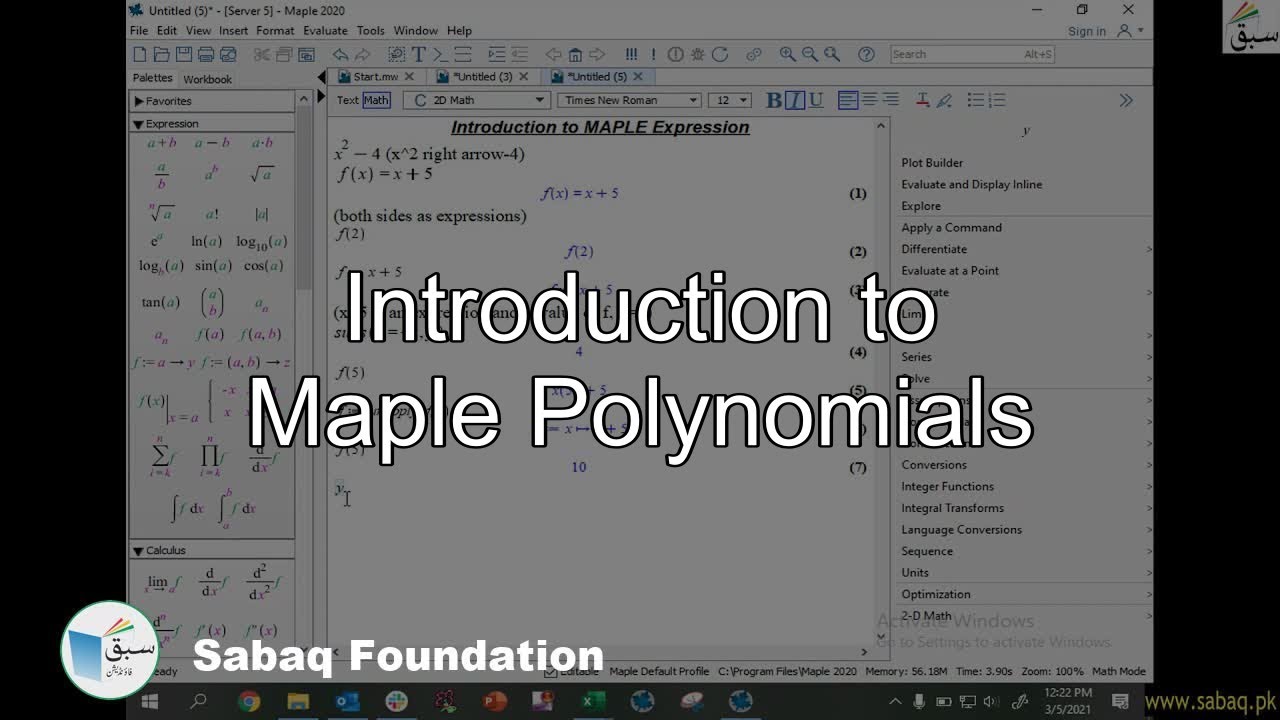The image size is (1280, 720).
Task: Click the Search input field
Action: click(972, 54)
